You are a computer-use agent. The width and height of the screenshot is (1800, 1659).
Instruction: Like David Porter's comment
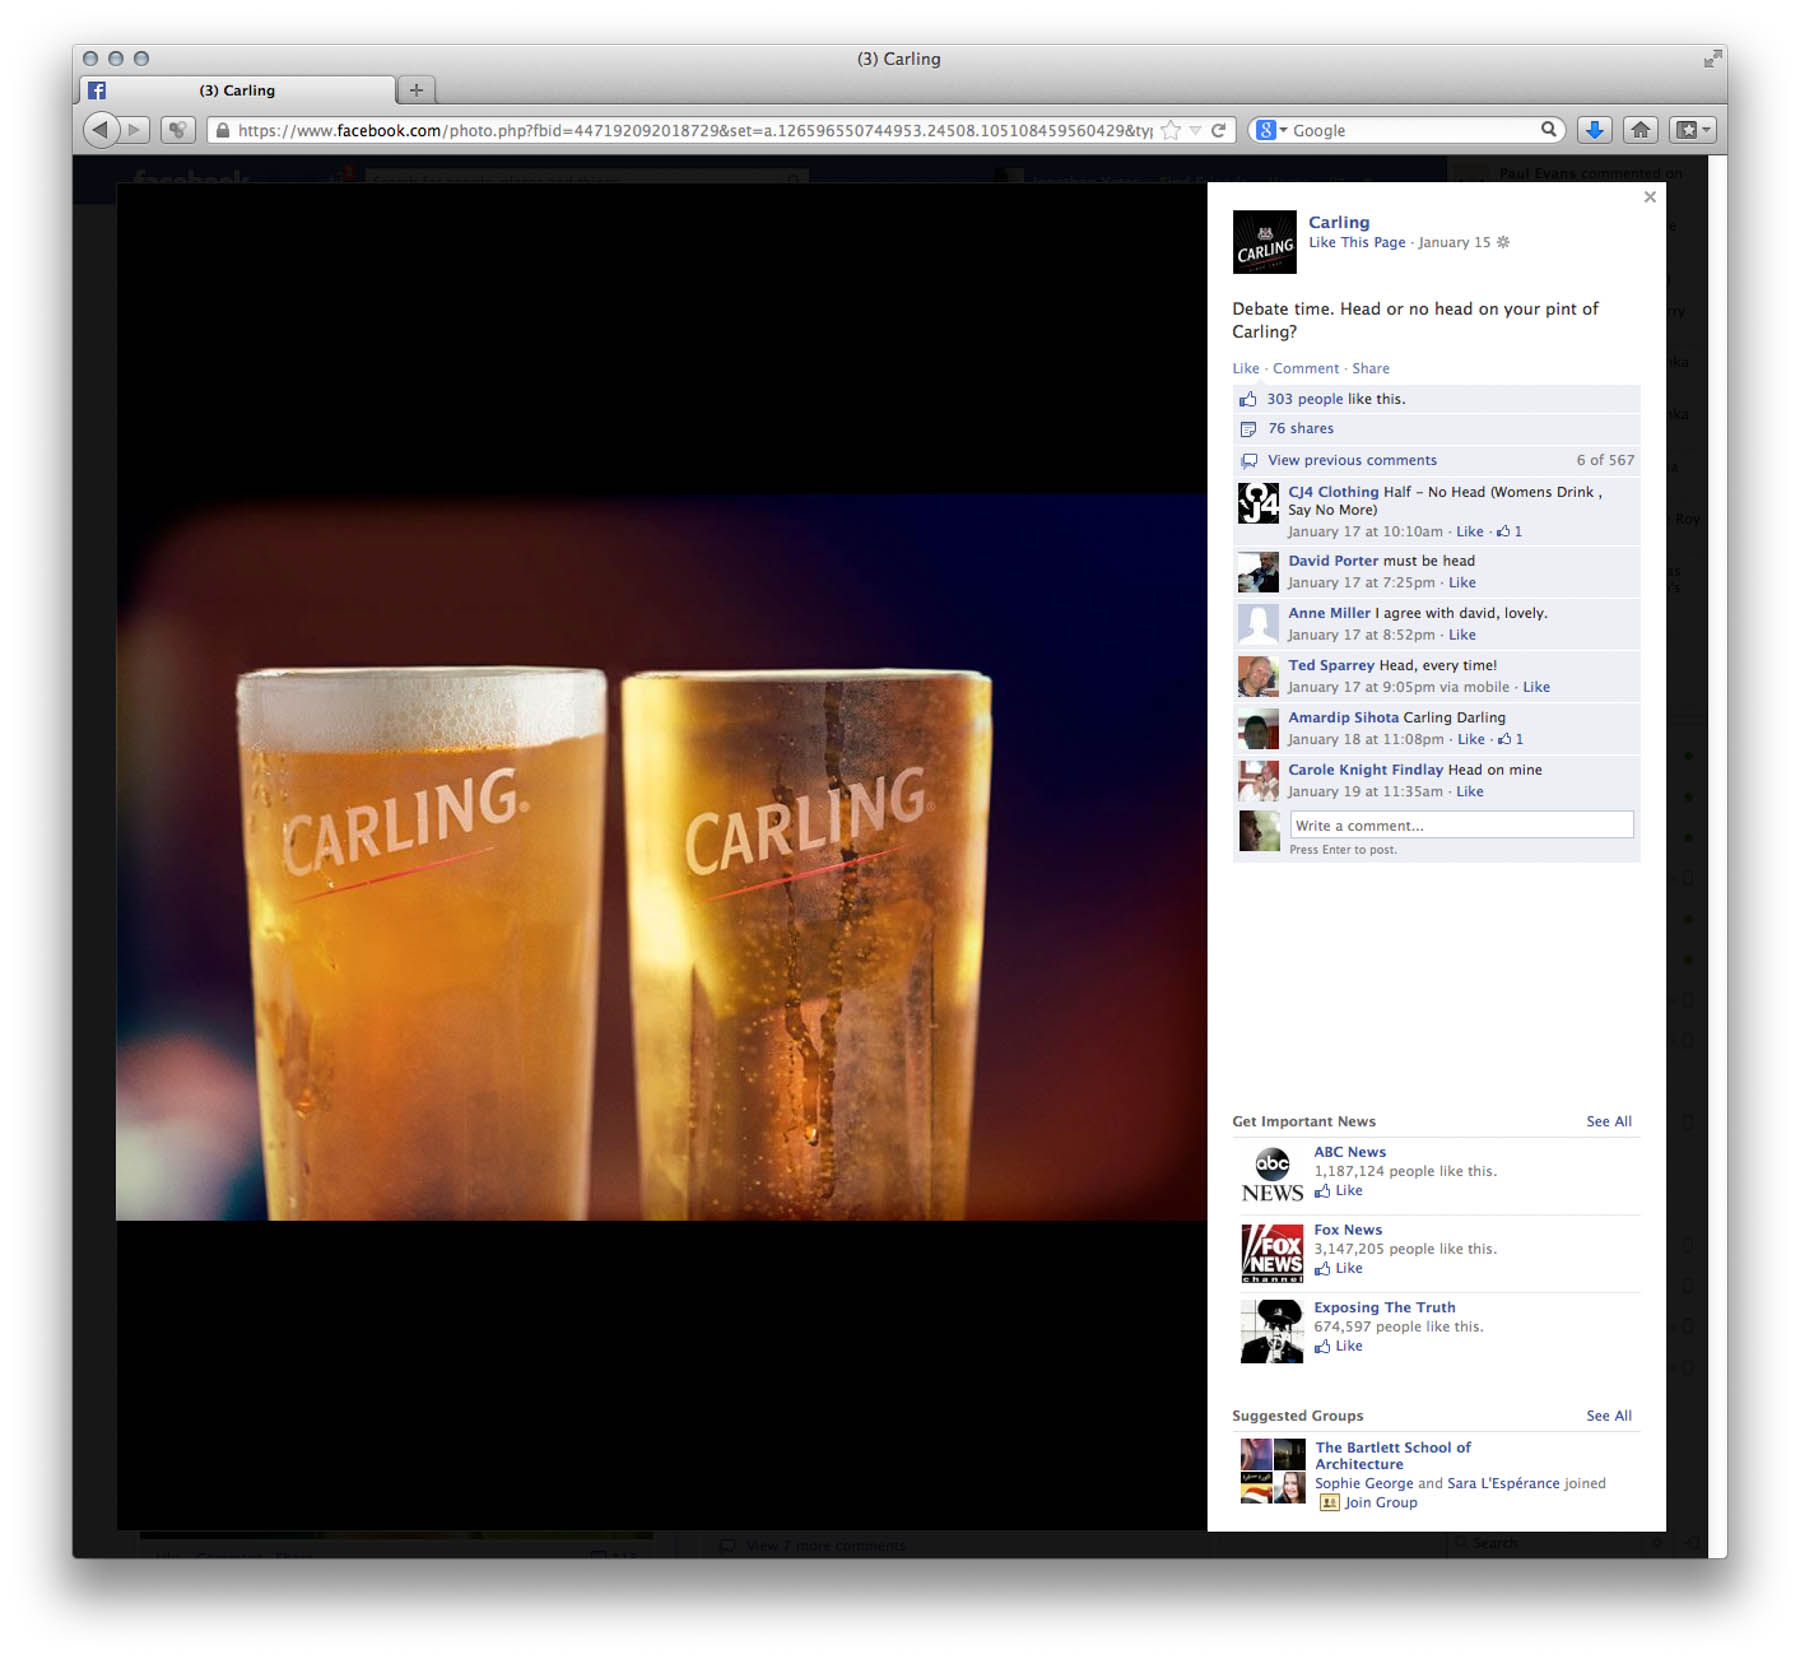point(1462,583)
